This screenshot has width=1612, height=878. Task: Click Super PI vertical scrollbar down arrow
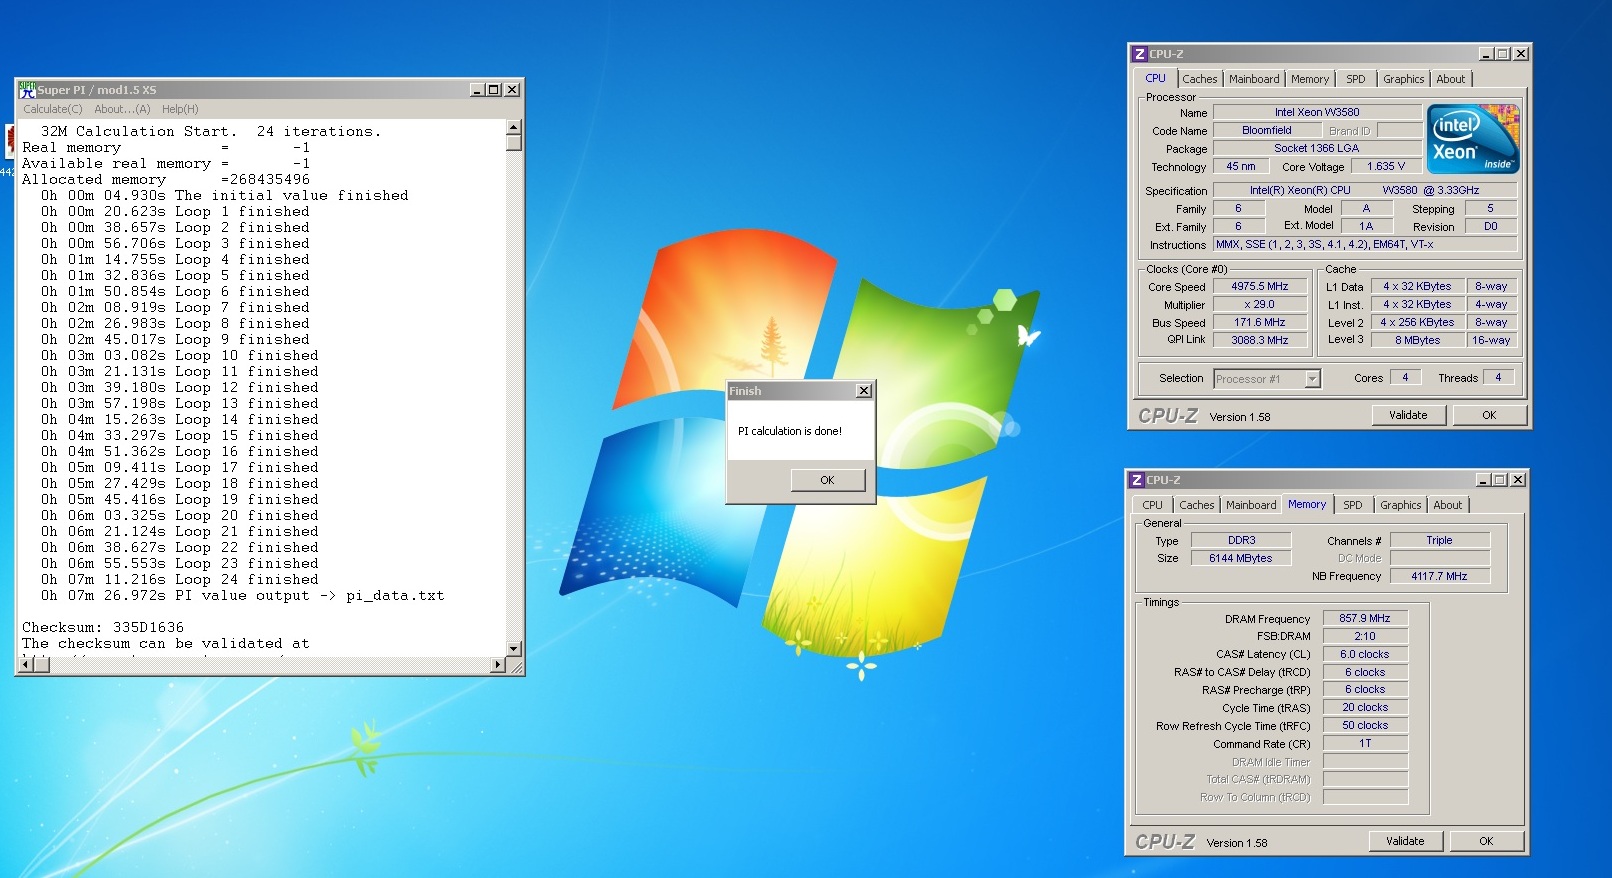514,649
